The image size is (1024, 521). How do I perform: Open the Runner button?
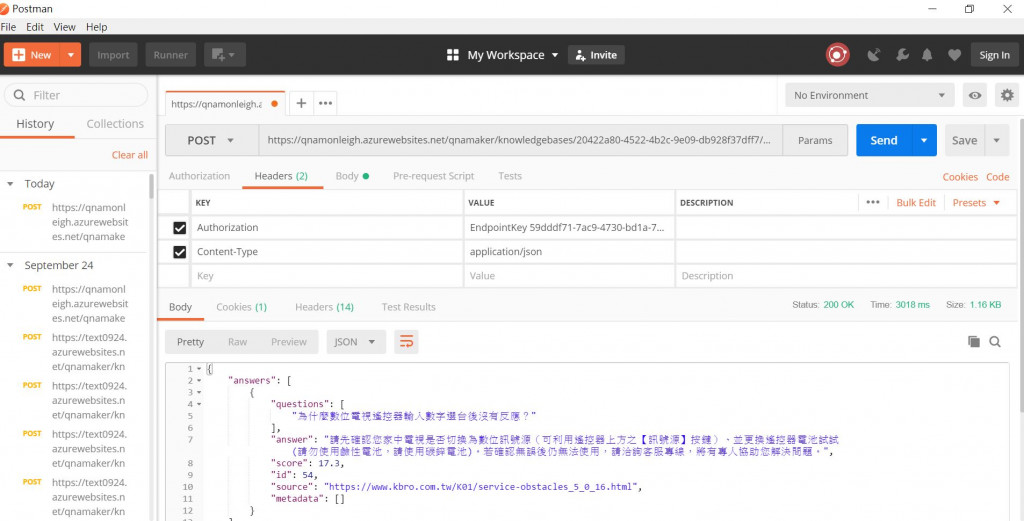(170, 55)
